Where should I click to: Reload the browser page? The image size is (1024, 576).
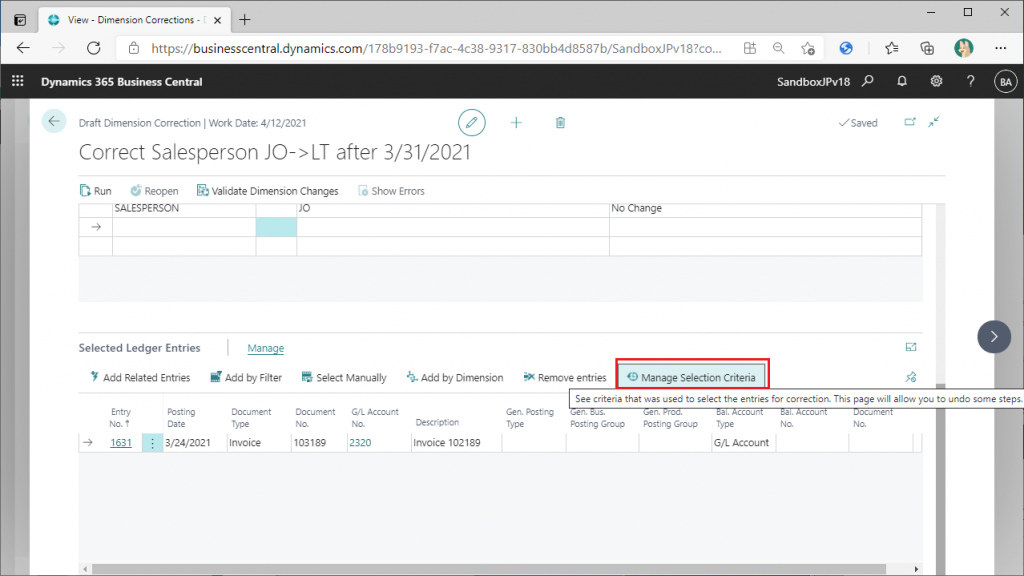coord(94,48)
